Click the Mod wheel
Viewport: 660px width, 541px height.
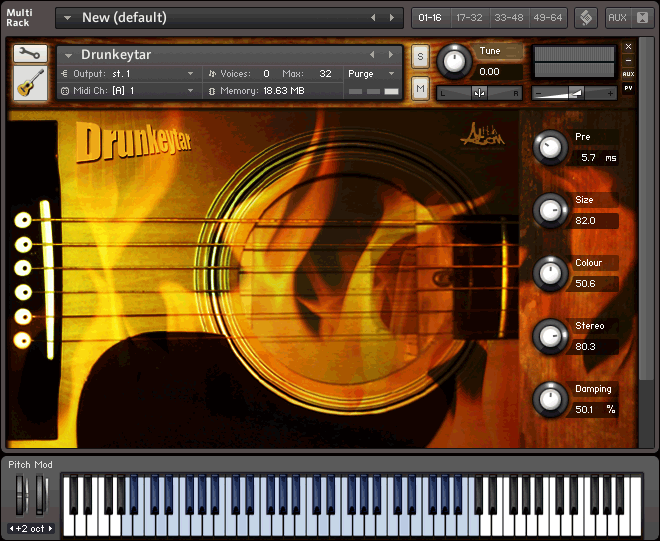tap(41, 495)
